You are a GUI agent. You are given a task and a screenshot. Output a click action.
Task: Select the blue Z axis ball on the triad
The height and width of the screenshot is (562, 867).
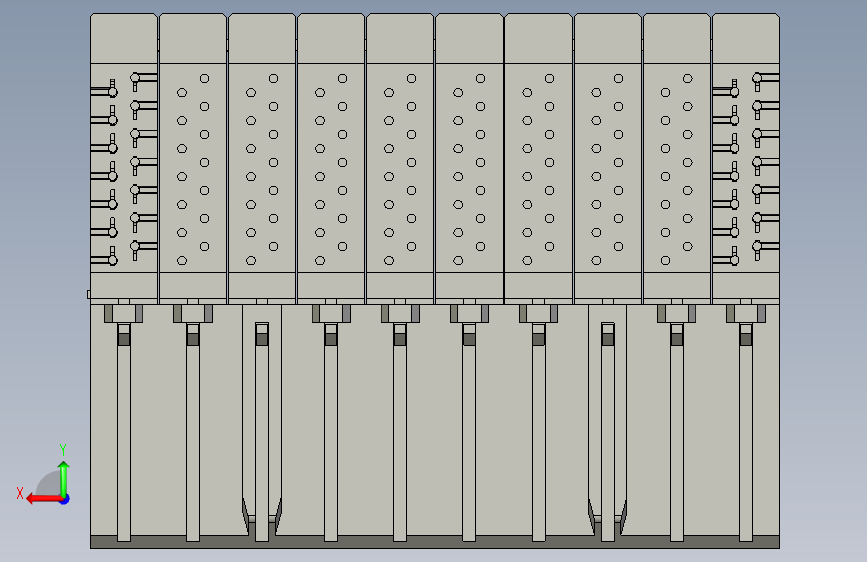point(65,499)
